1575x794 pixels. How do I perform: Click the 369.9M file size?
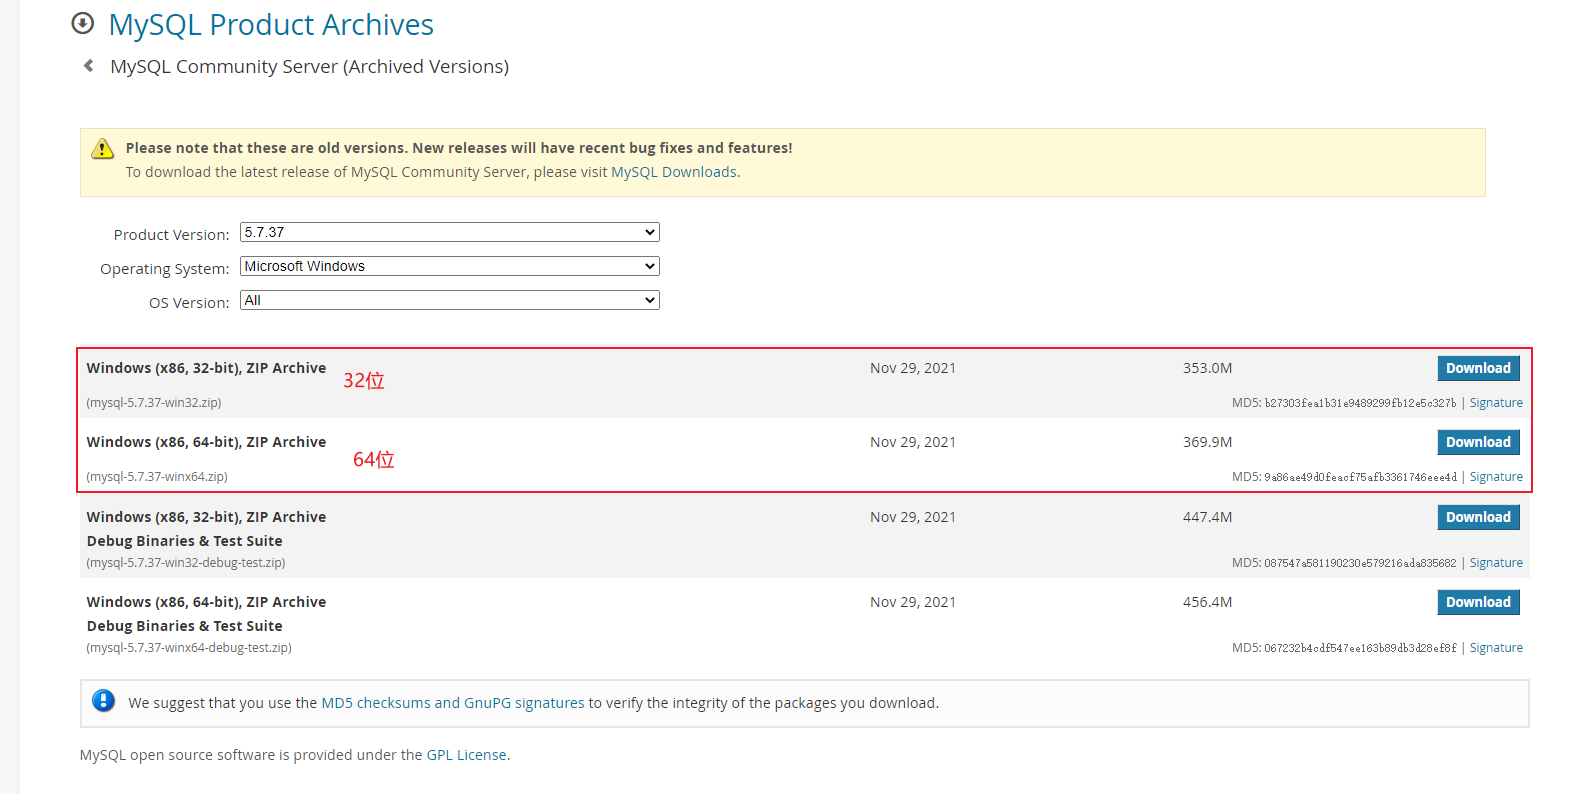pyautogui.click(x=1207, y=442)
